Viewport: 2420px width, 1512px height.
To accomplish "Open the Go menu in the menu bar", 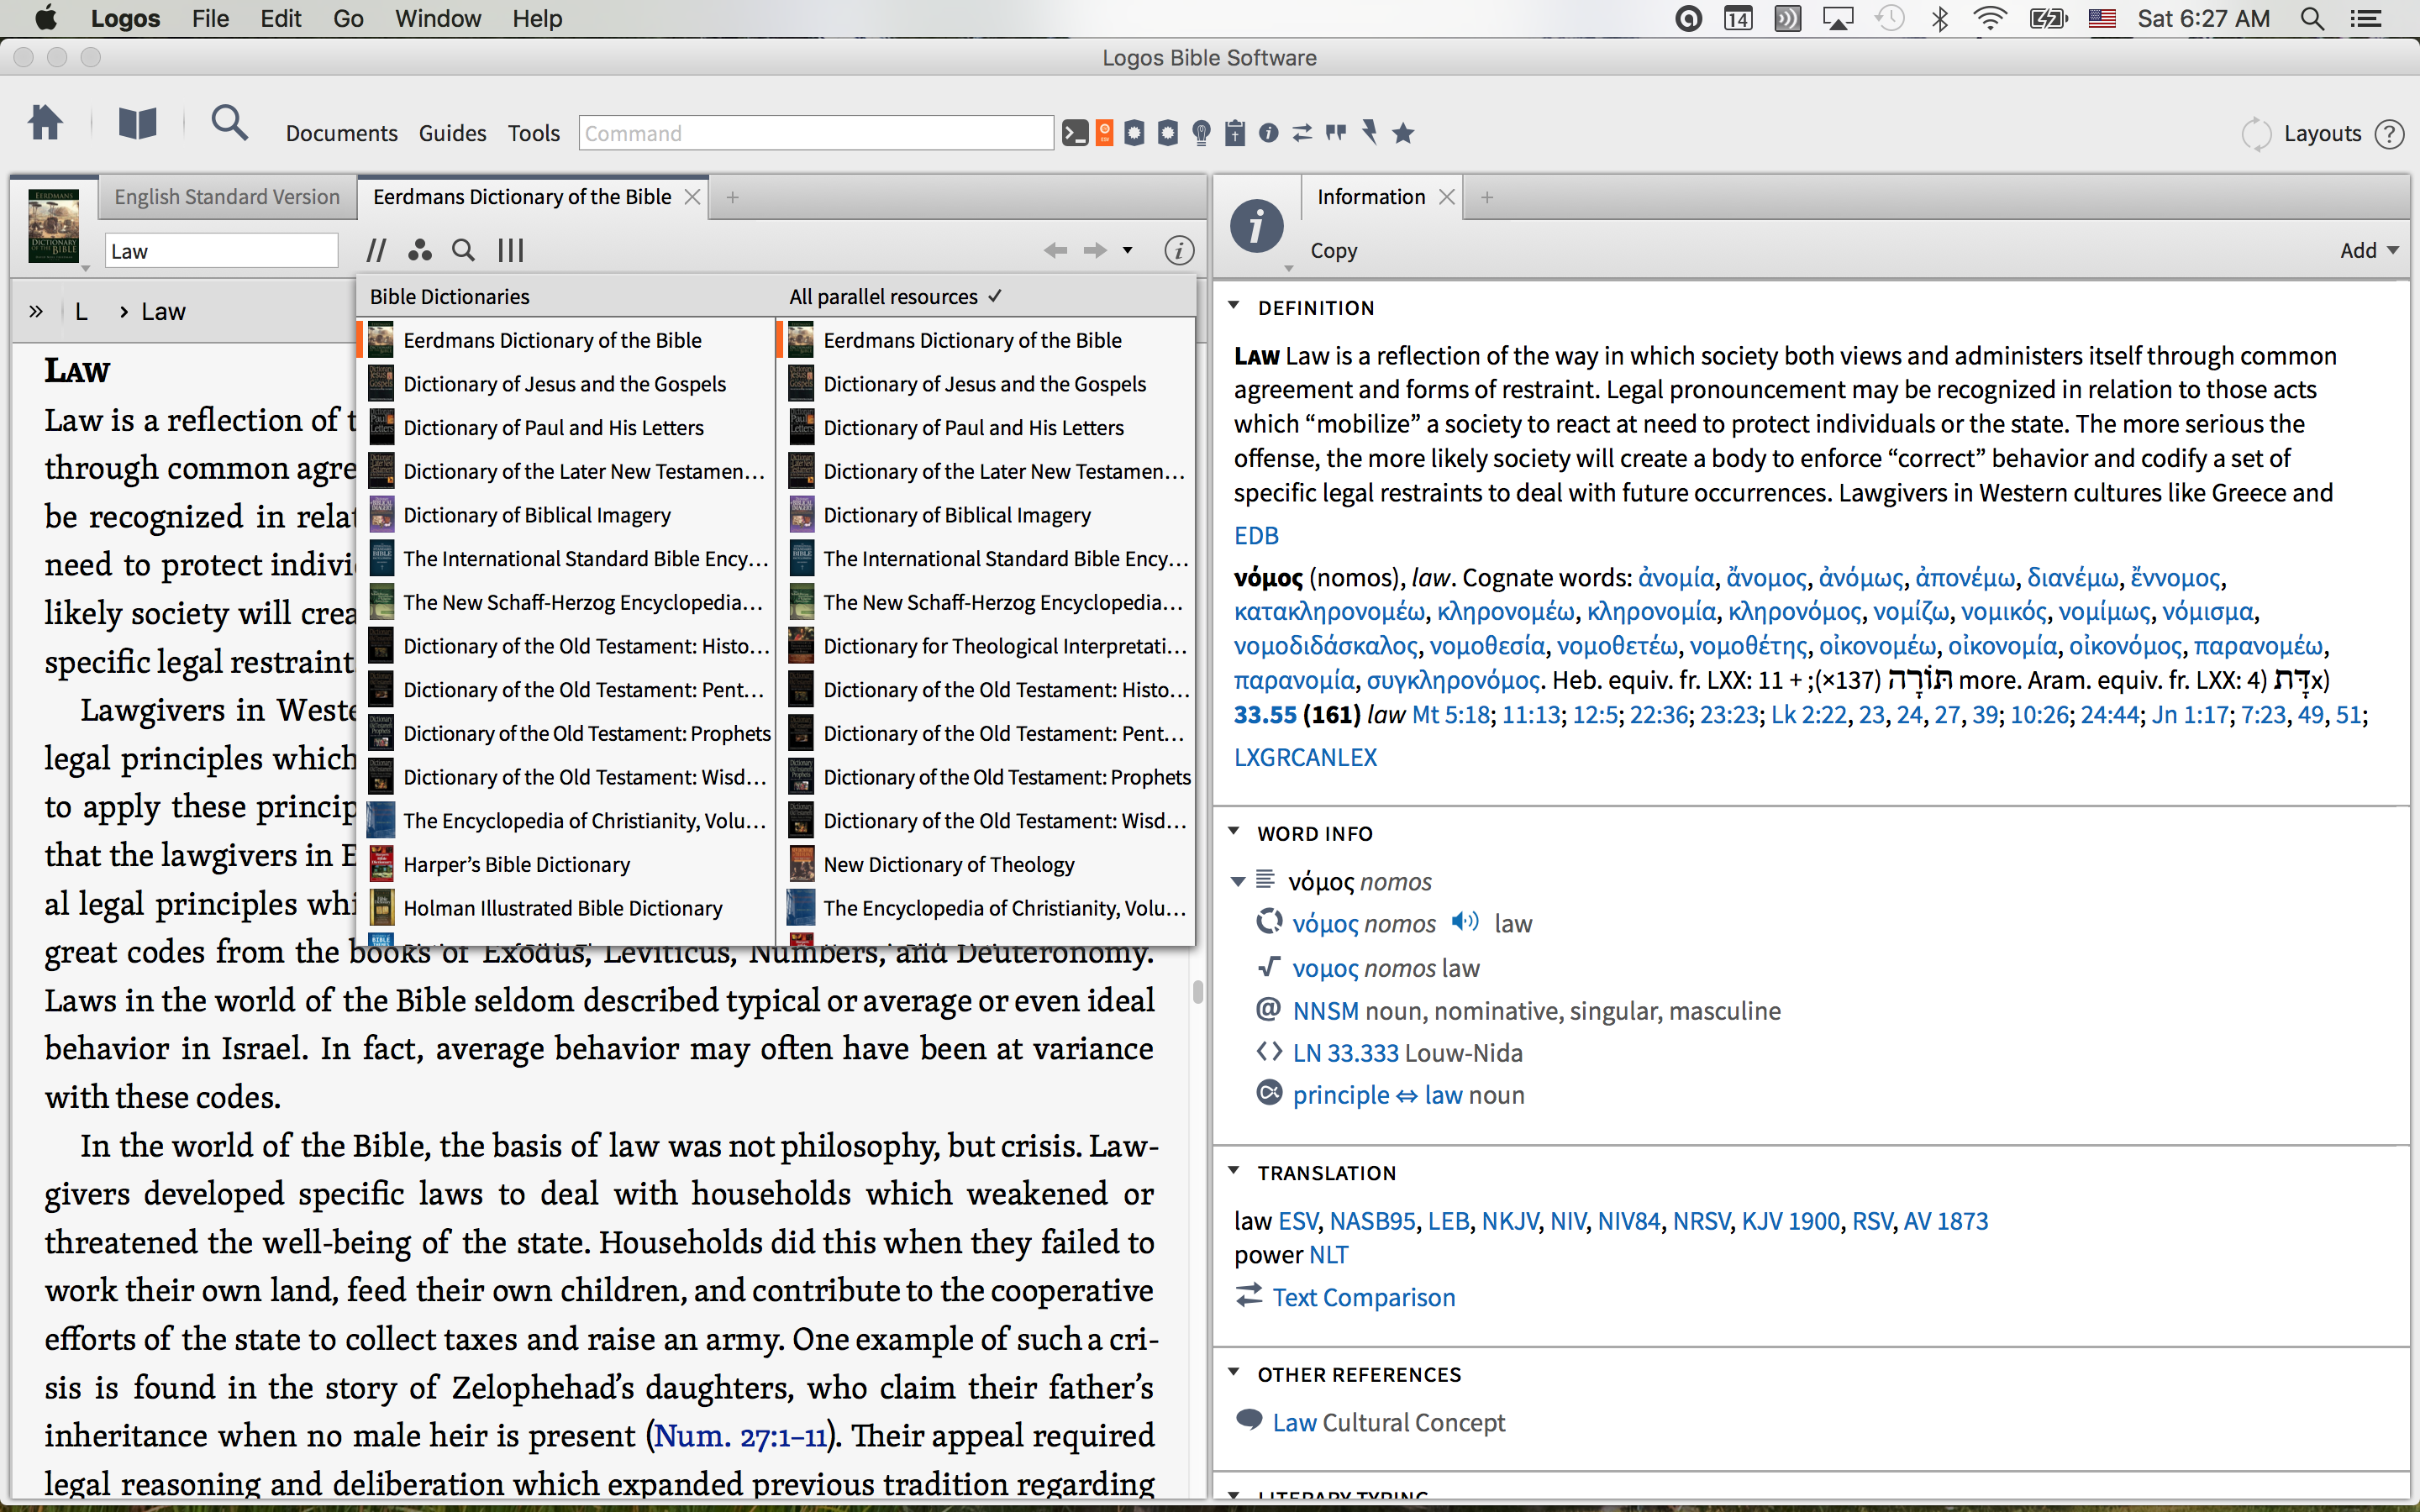I will coord(347,18).
